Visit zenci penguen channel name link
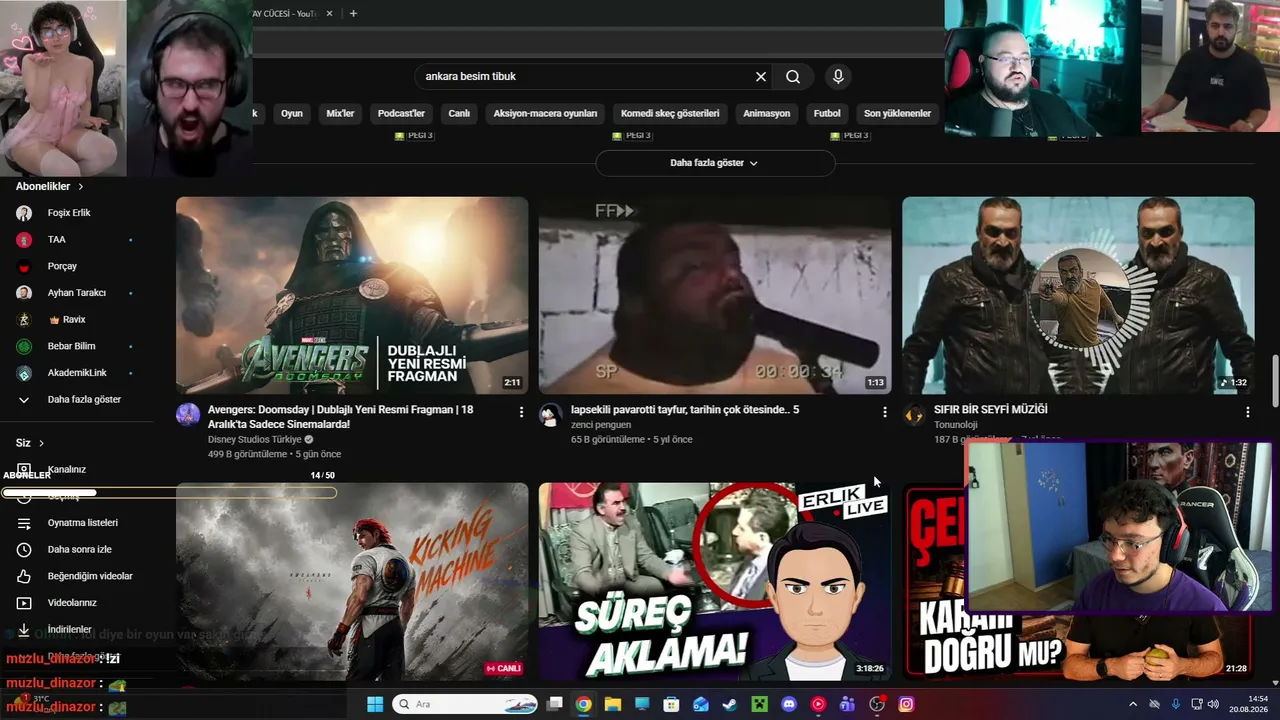 (601, 425)
